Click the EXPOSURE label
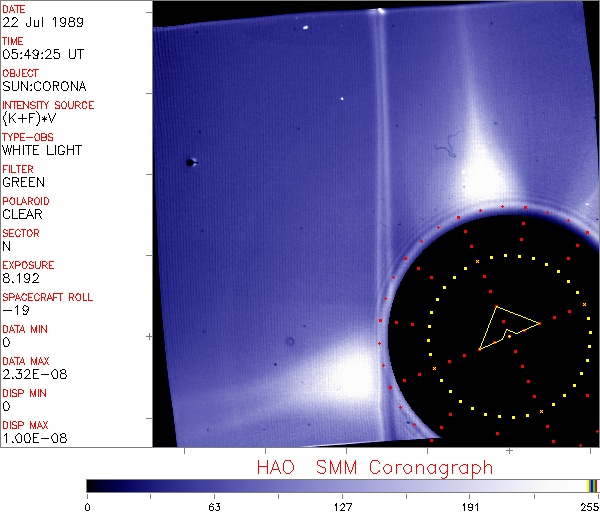 pyautogui.click(x=28, y=265)
